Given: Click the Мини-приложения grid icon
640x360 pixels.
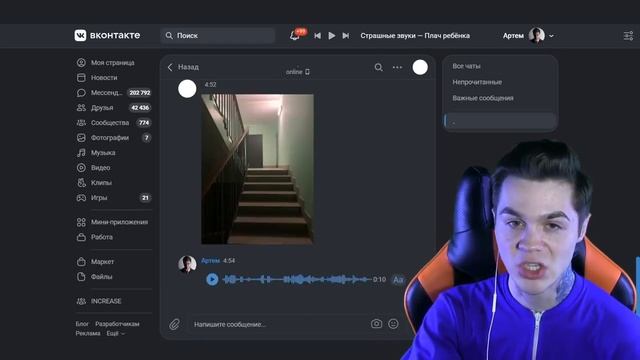Looking at the screenshot, I should click(81, 222).
